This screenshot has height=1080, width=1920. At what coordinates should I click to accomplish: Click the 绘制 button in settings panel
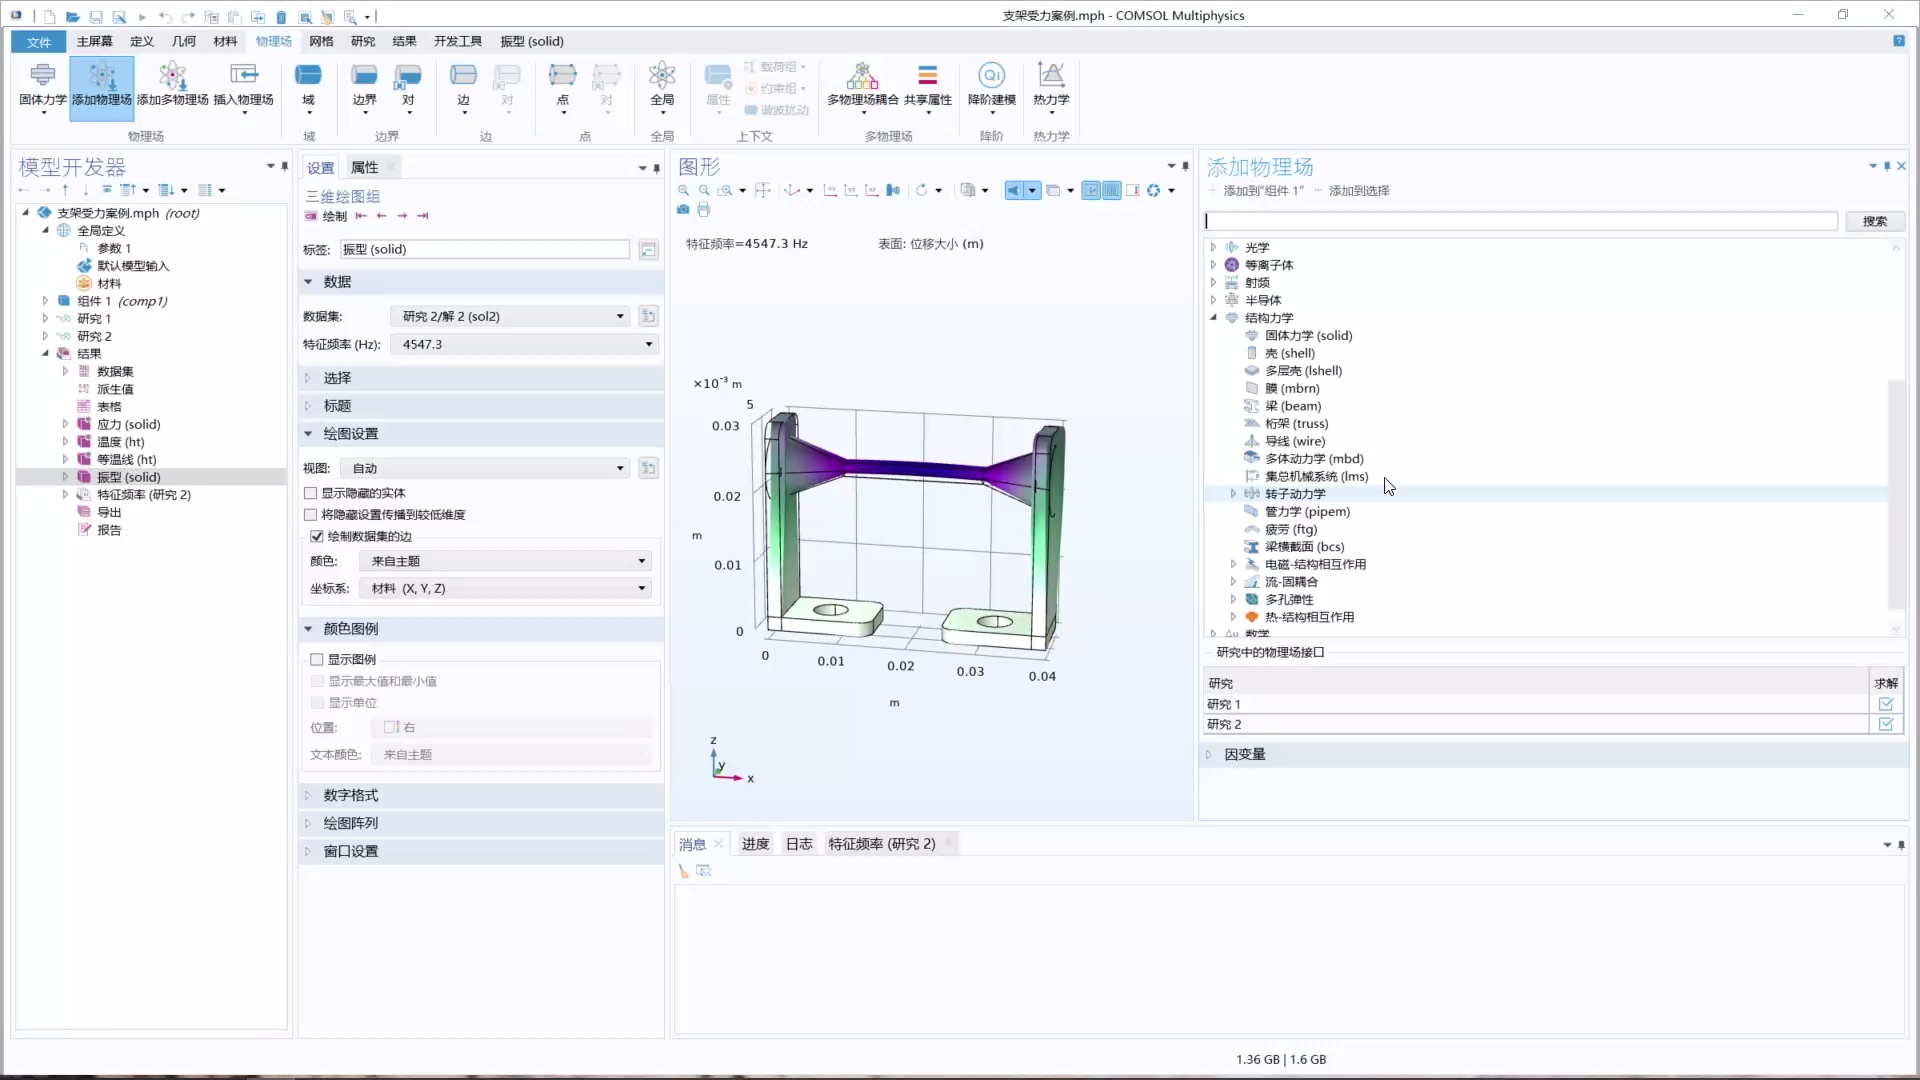331,215
